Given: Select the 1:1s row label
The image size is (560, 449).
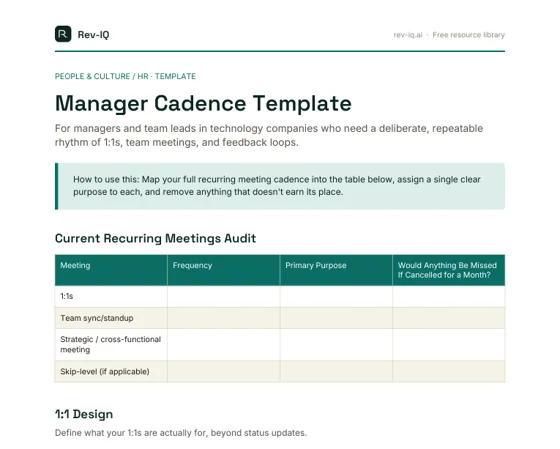Looking at the screenshot, I should coord(66,296).
